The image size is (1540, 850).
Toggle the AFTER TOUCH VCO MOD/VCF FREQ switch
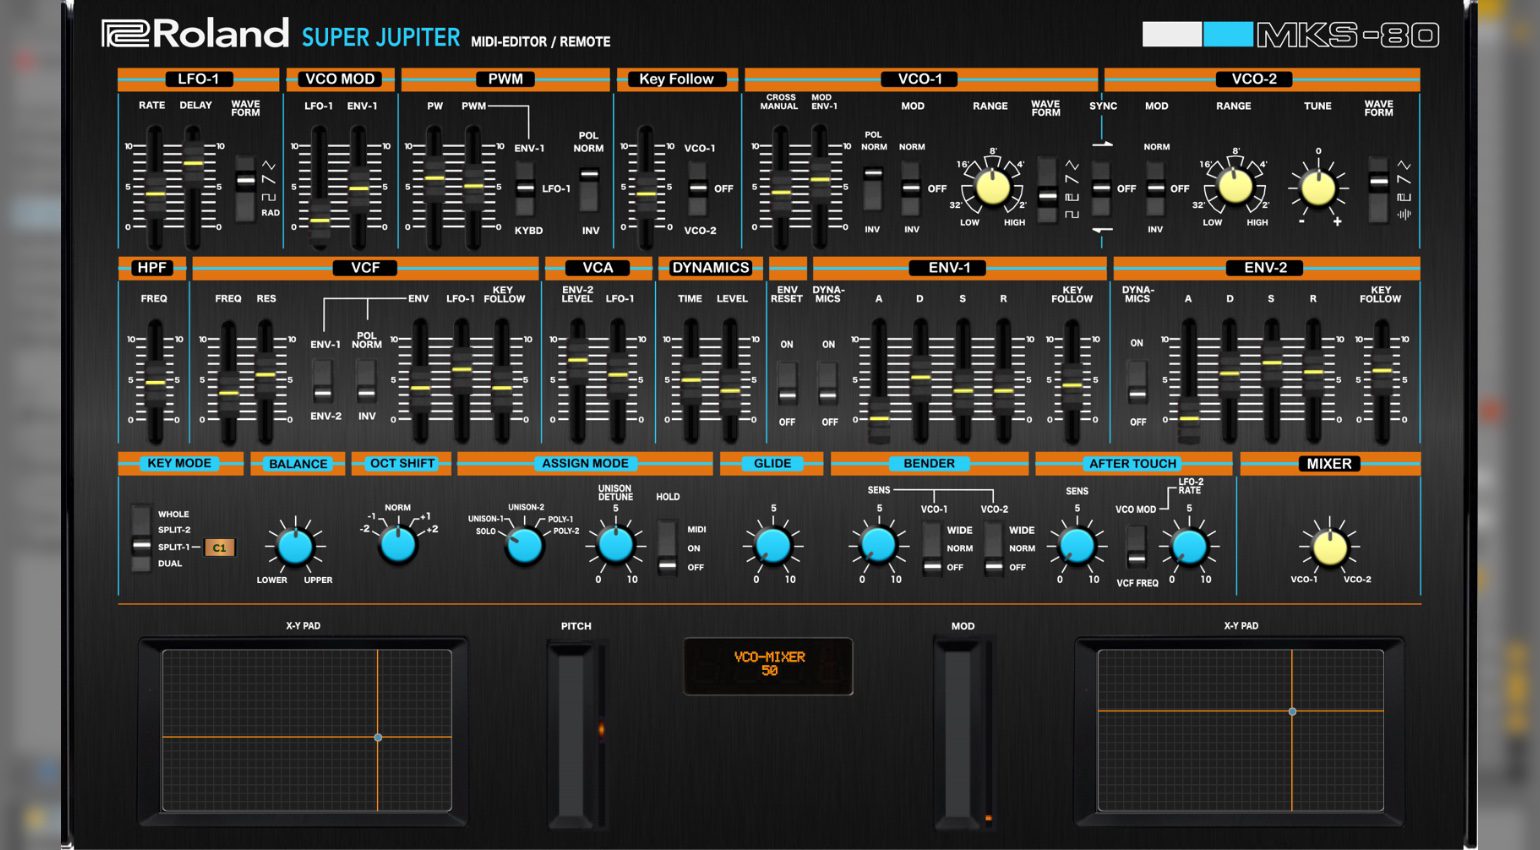pyautogui.click(x=1136, y=546)
